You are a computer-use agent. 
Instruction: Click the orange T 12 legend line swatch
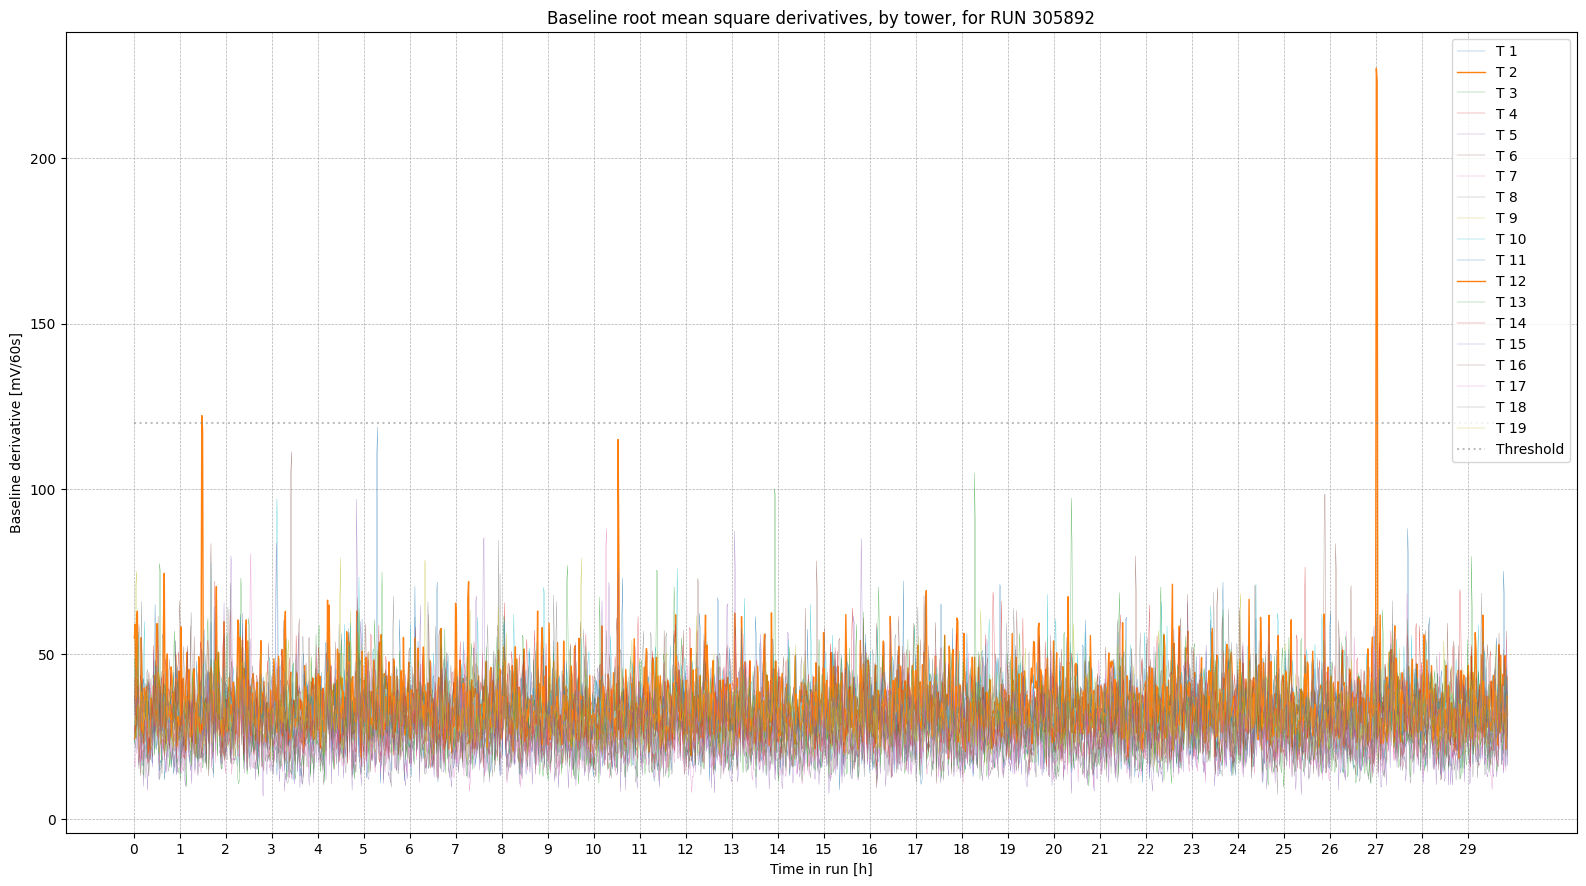coord(1471,281)
